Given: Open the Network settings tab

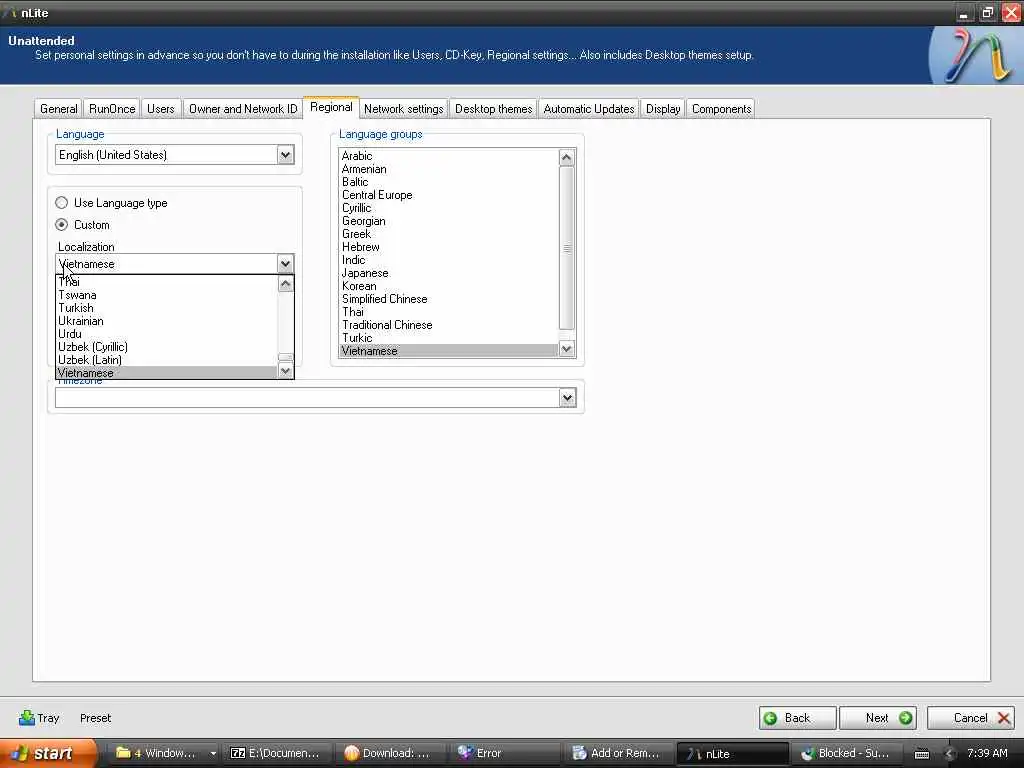Looking at the screenshot, I should [404, 109].
